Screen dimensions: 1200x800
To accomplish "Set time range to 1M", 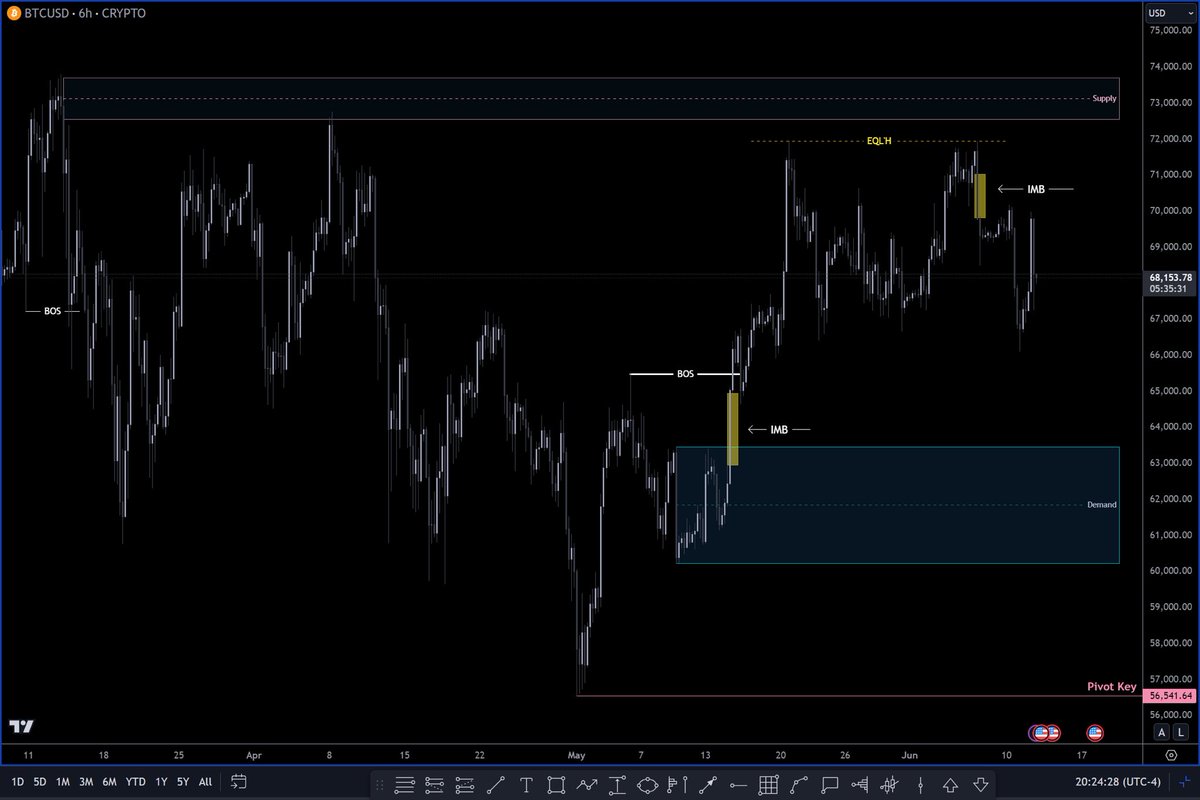I will coord(63,782).
